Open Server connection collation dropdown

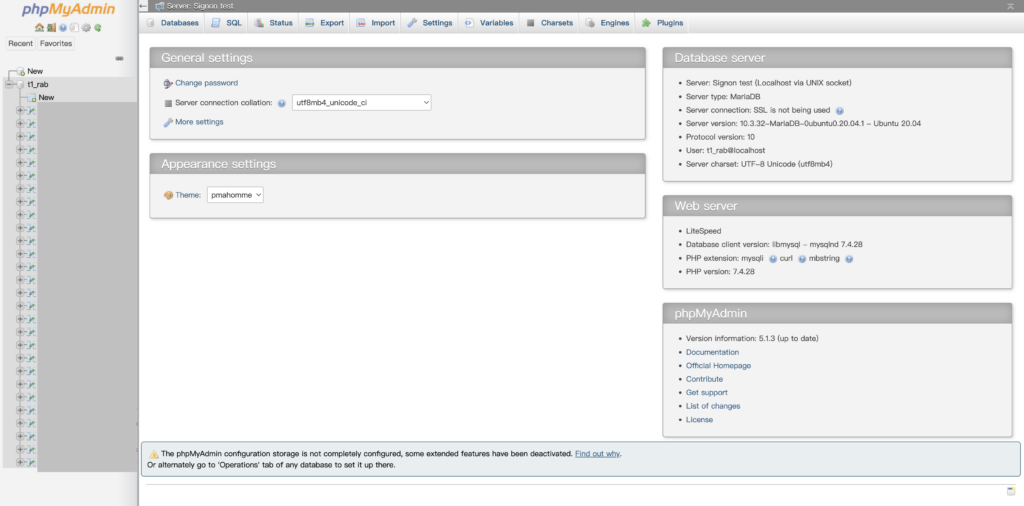tap(361, 102)
